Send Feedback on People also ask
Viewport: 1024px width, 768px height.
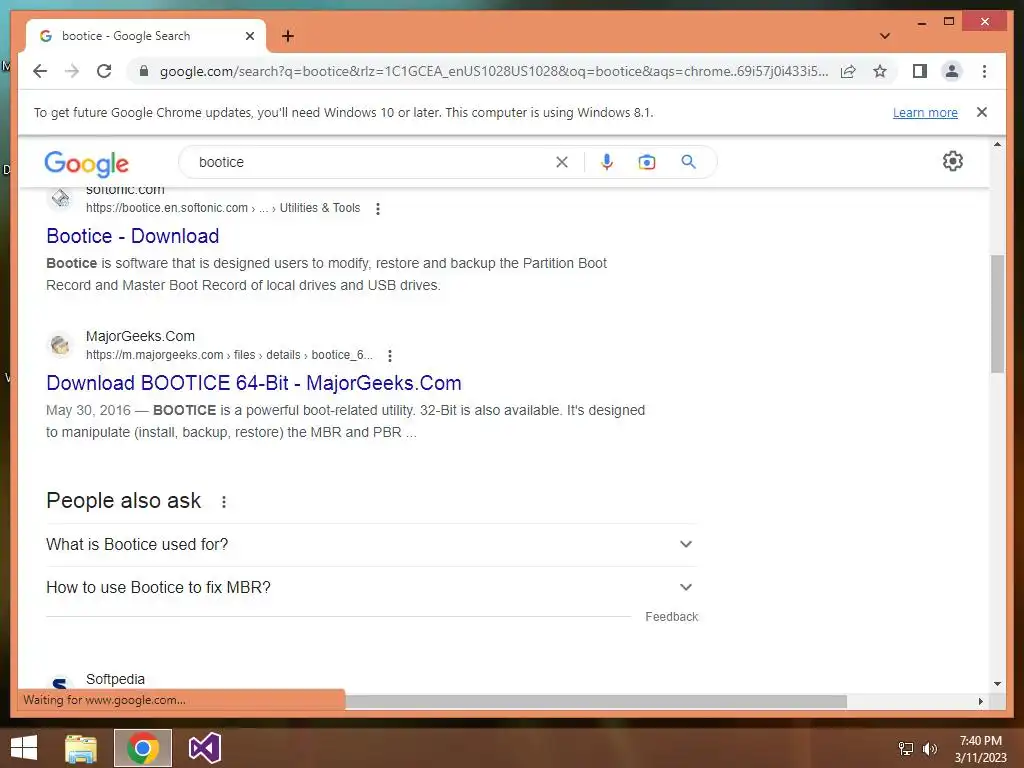671,616
